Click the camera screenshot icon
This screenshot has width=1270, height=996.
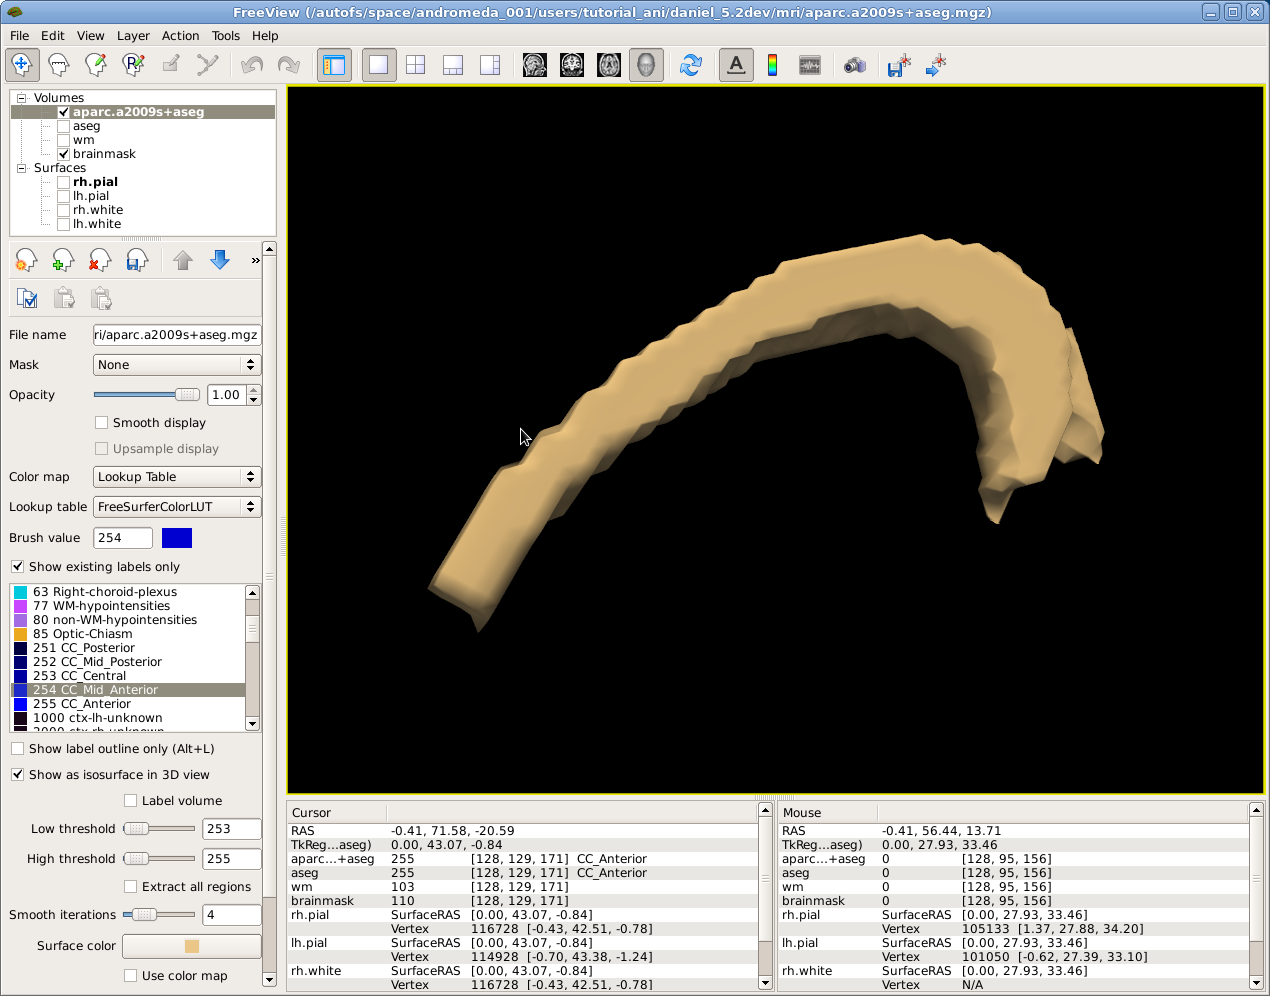854,66
